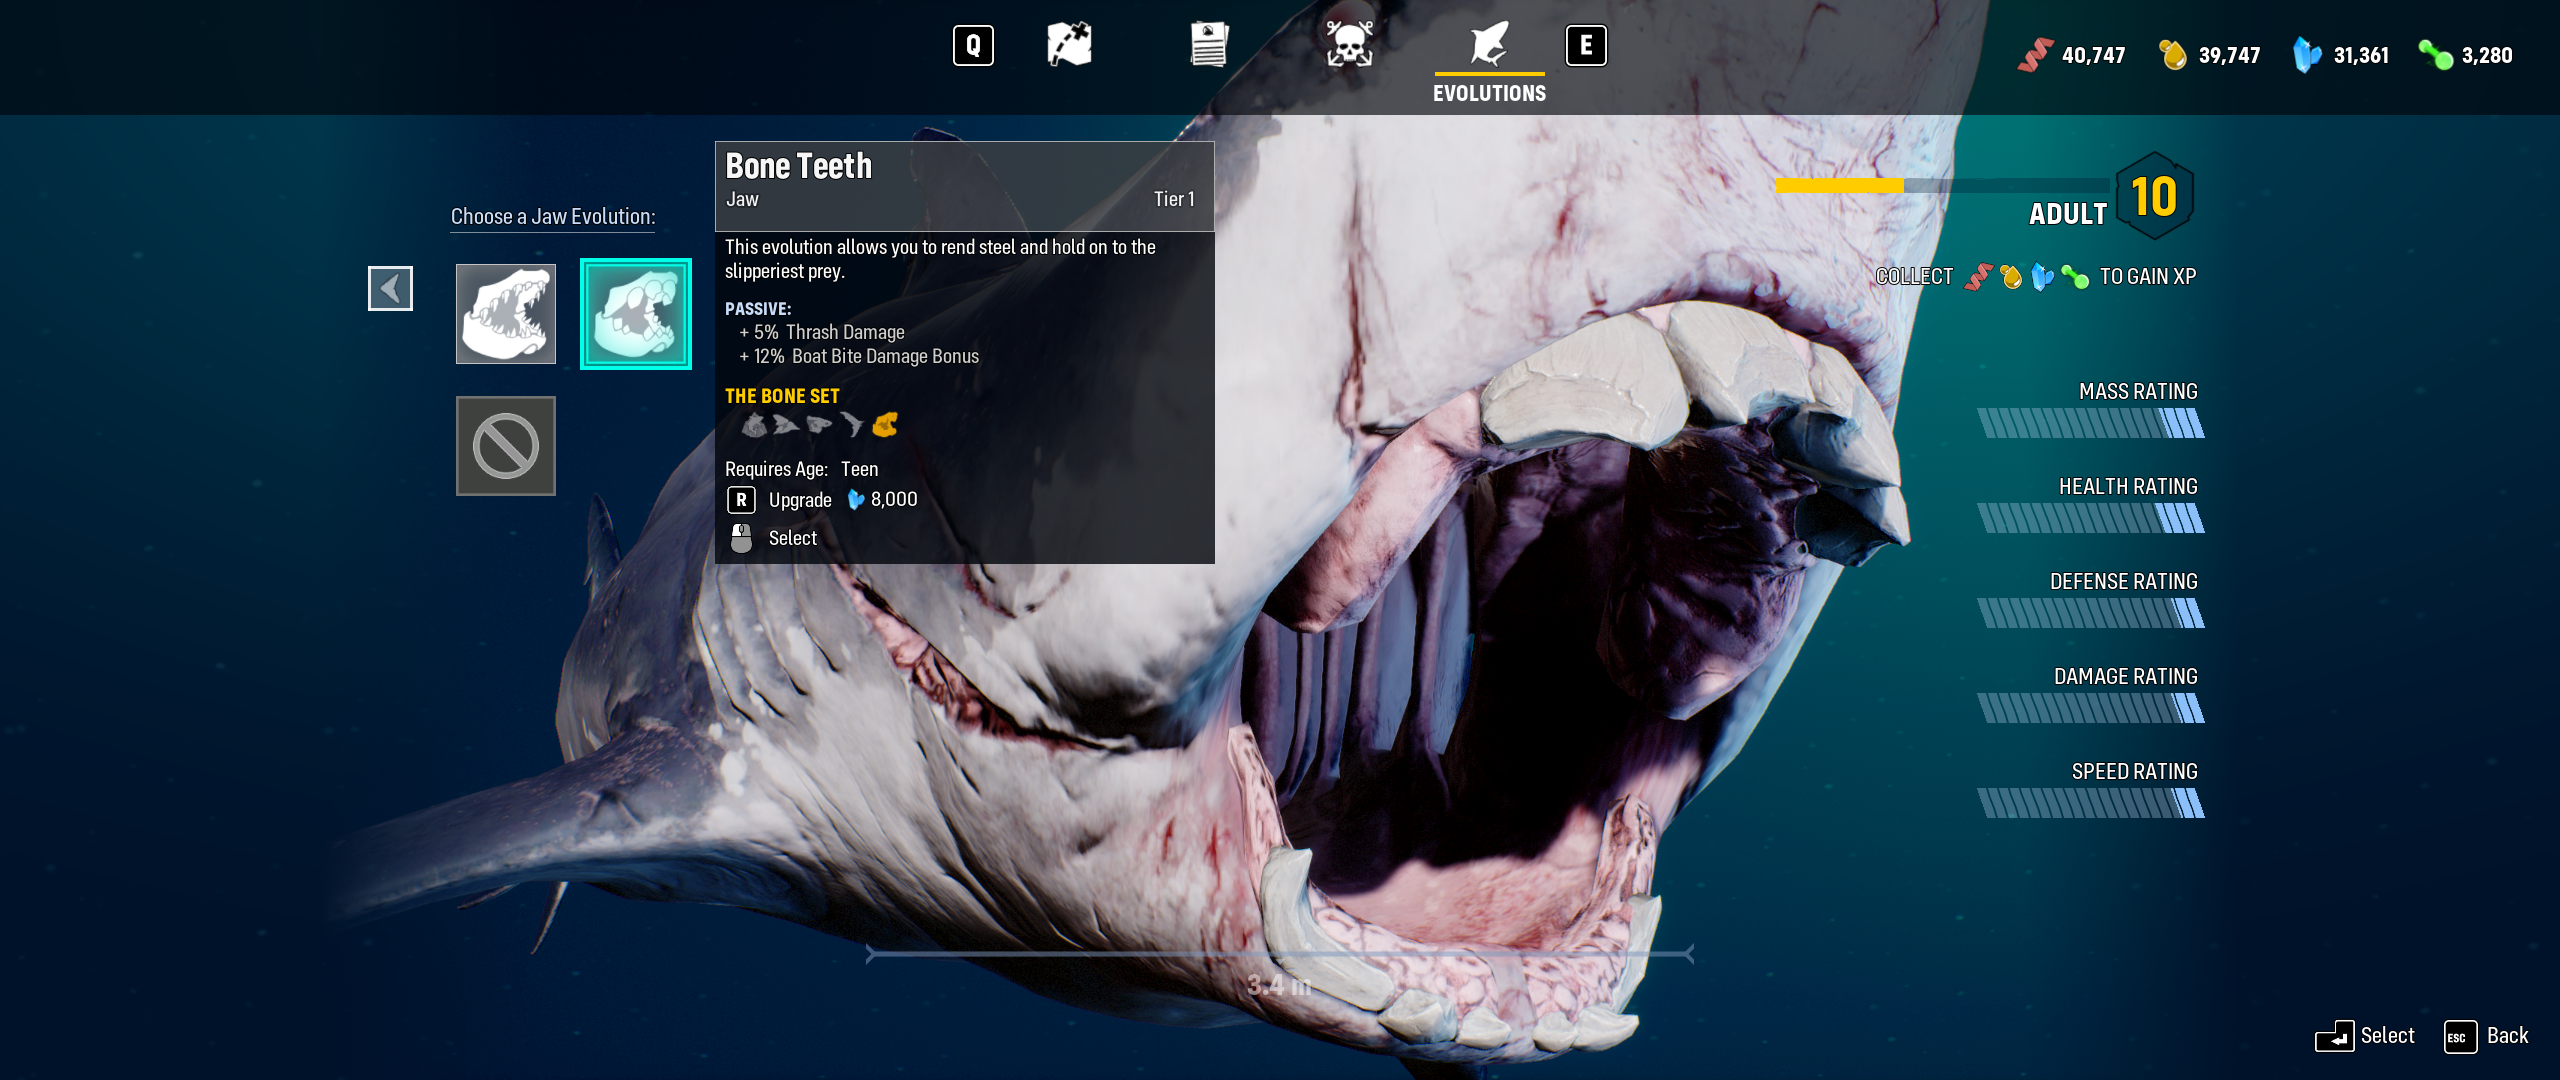Click the yellow fat icon in Collect row
This screenshot has width=2560, height=1080.
pos(2011,277)
